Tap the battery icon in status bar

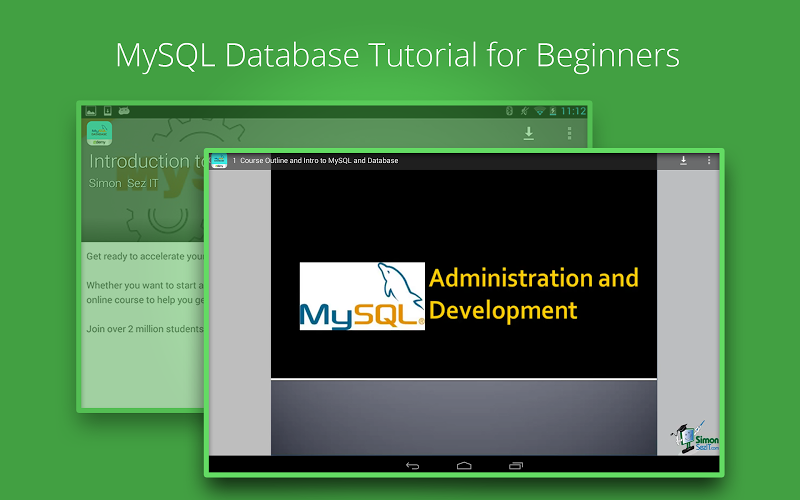pos(553,111)
